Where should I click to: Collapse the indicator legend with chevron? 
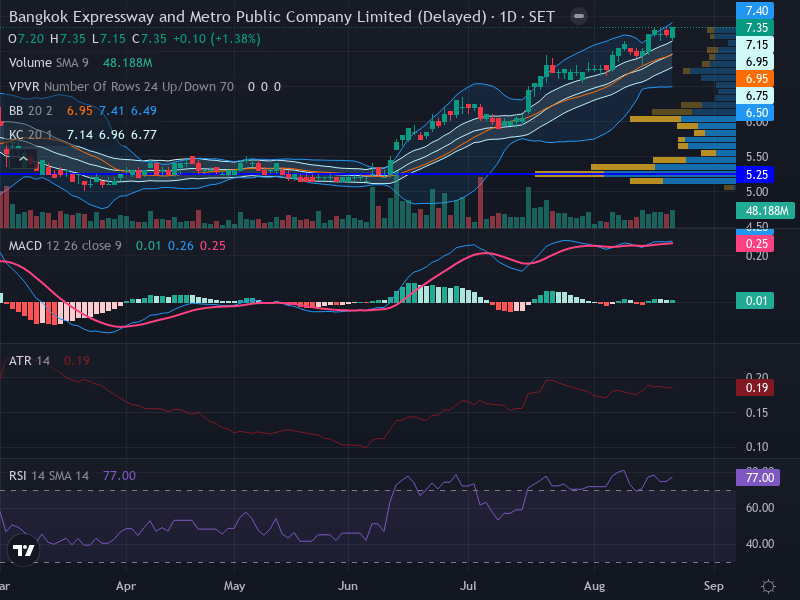(x=23, y=159)
